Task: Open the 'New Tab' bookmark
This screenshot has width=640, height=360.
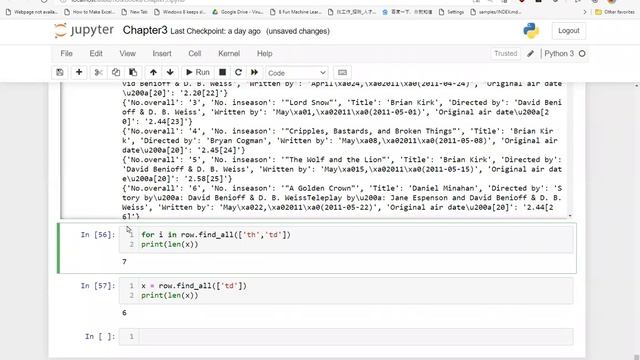Action: [x=135, y=12]
